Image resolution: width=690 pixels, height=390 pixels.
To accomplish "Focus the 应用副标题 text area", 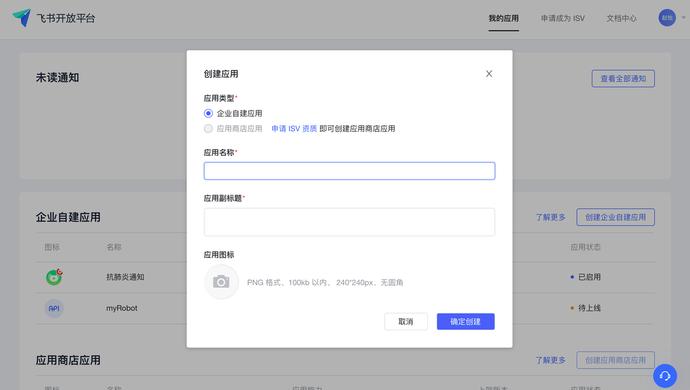I will pos(349,222).
